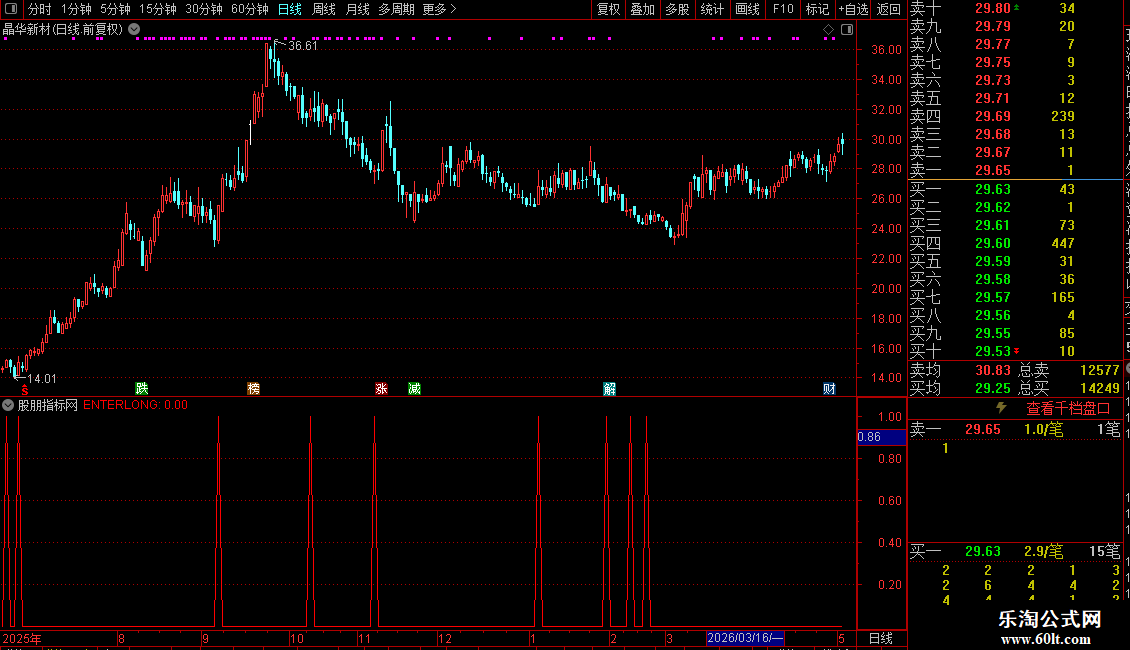Switch to 月线 monthly chart

[357, 9]
